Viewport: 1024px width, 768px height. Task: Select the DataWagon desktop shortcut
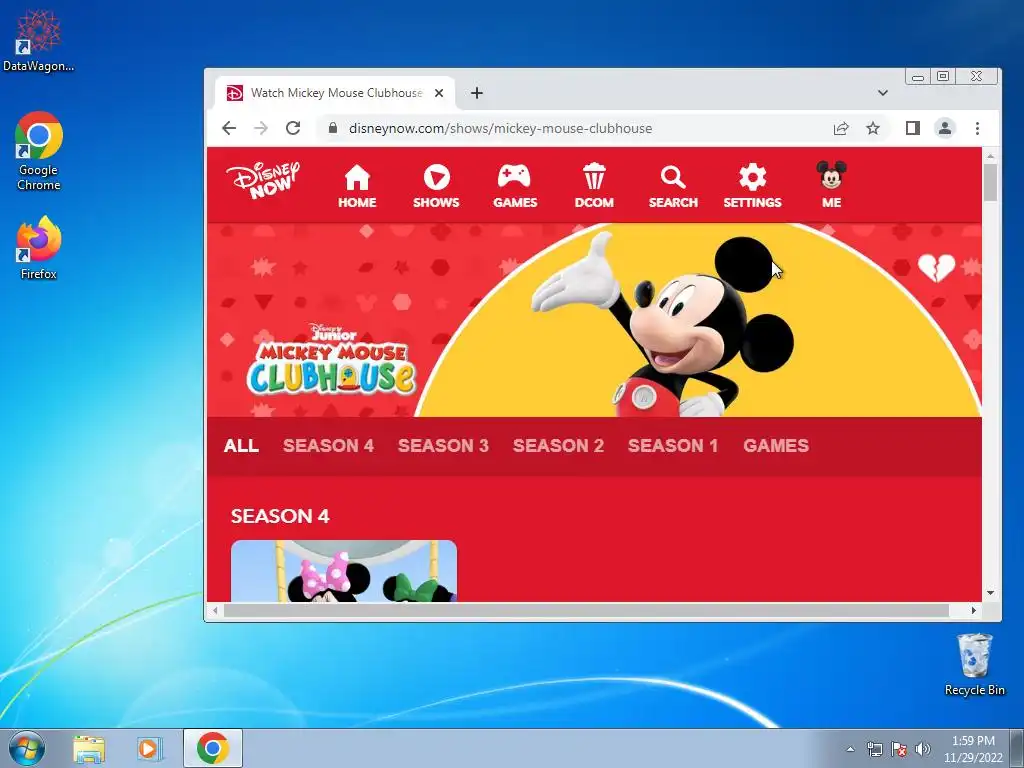[x=39, y=40]
